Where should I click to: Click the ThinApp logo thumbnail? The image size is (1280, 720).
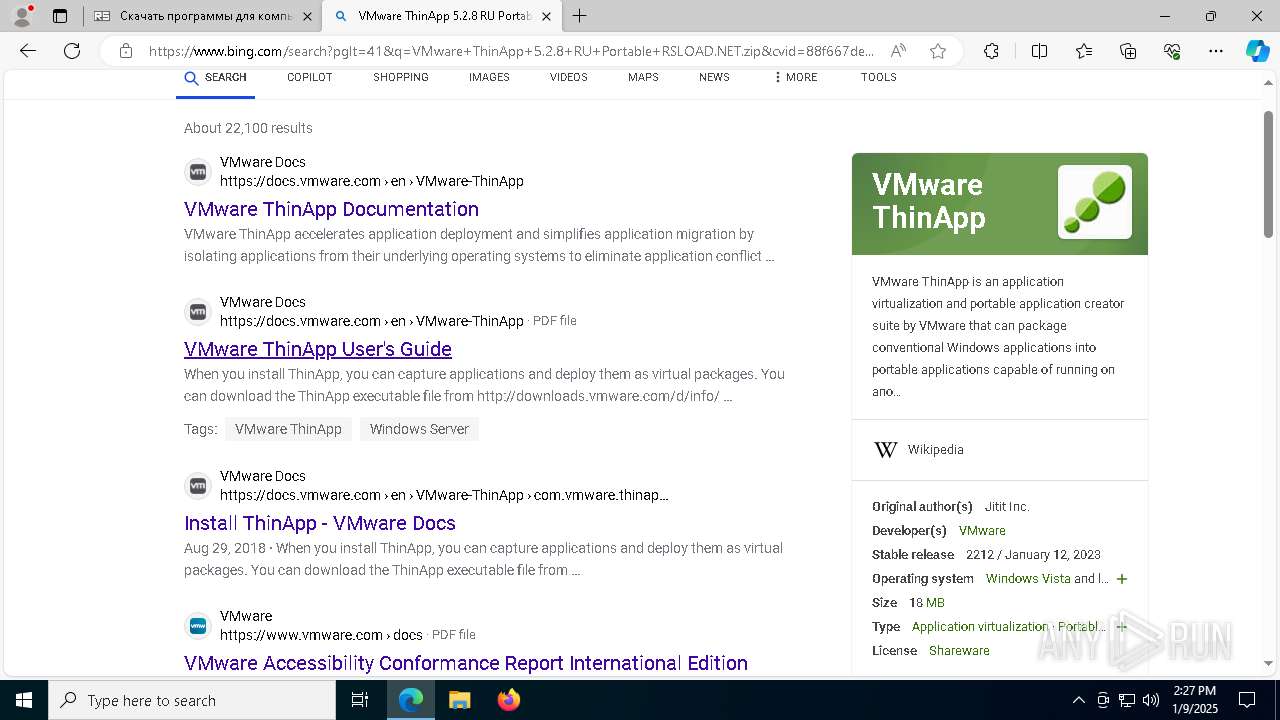click(1095, 202)
